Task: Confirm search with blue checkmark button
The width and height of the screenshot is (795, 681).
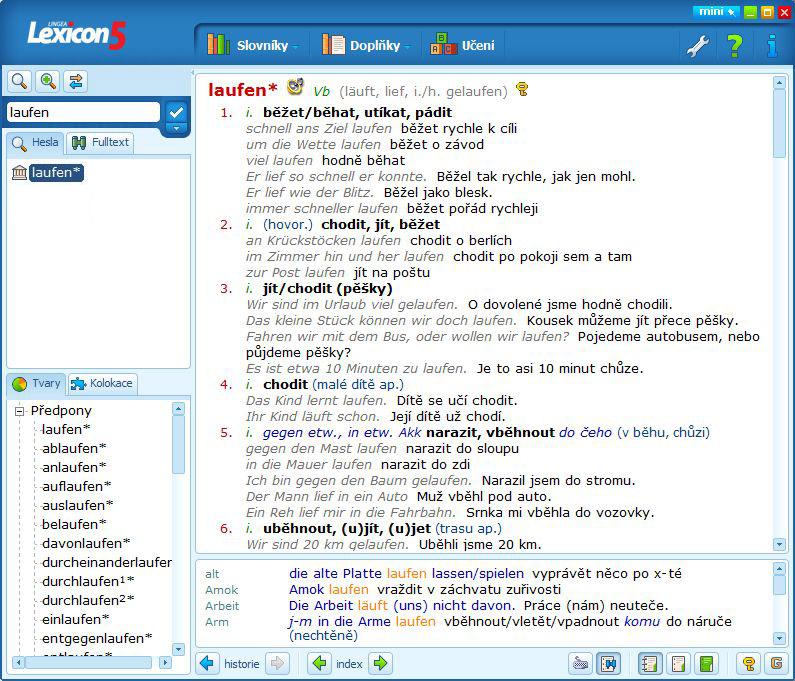Action: 176,112
